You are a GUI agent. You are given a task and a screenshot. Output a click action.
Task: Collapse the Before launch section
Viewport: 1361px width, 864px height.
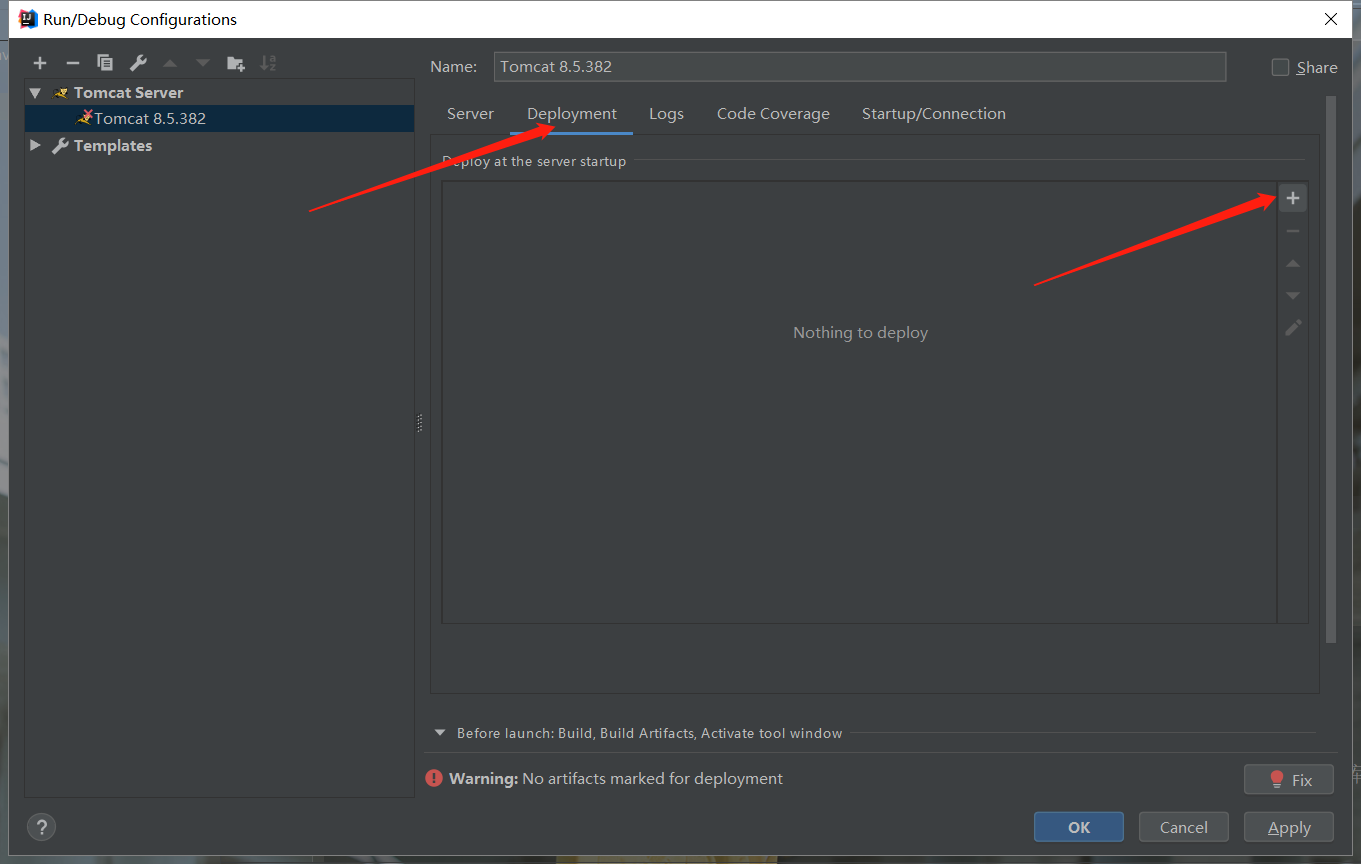point(440,733)
